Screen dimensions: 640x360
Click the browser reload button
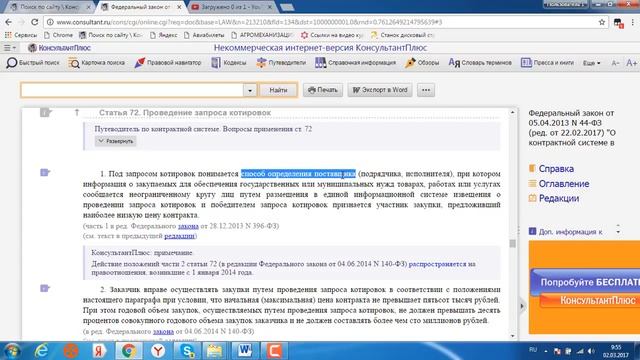coord(35,22)
